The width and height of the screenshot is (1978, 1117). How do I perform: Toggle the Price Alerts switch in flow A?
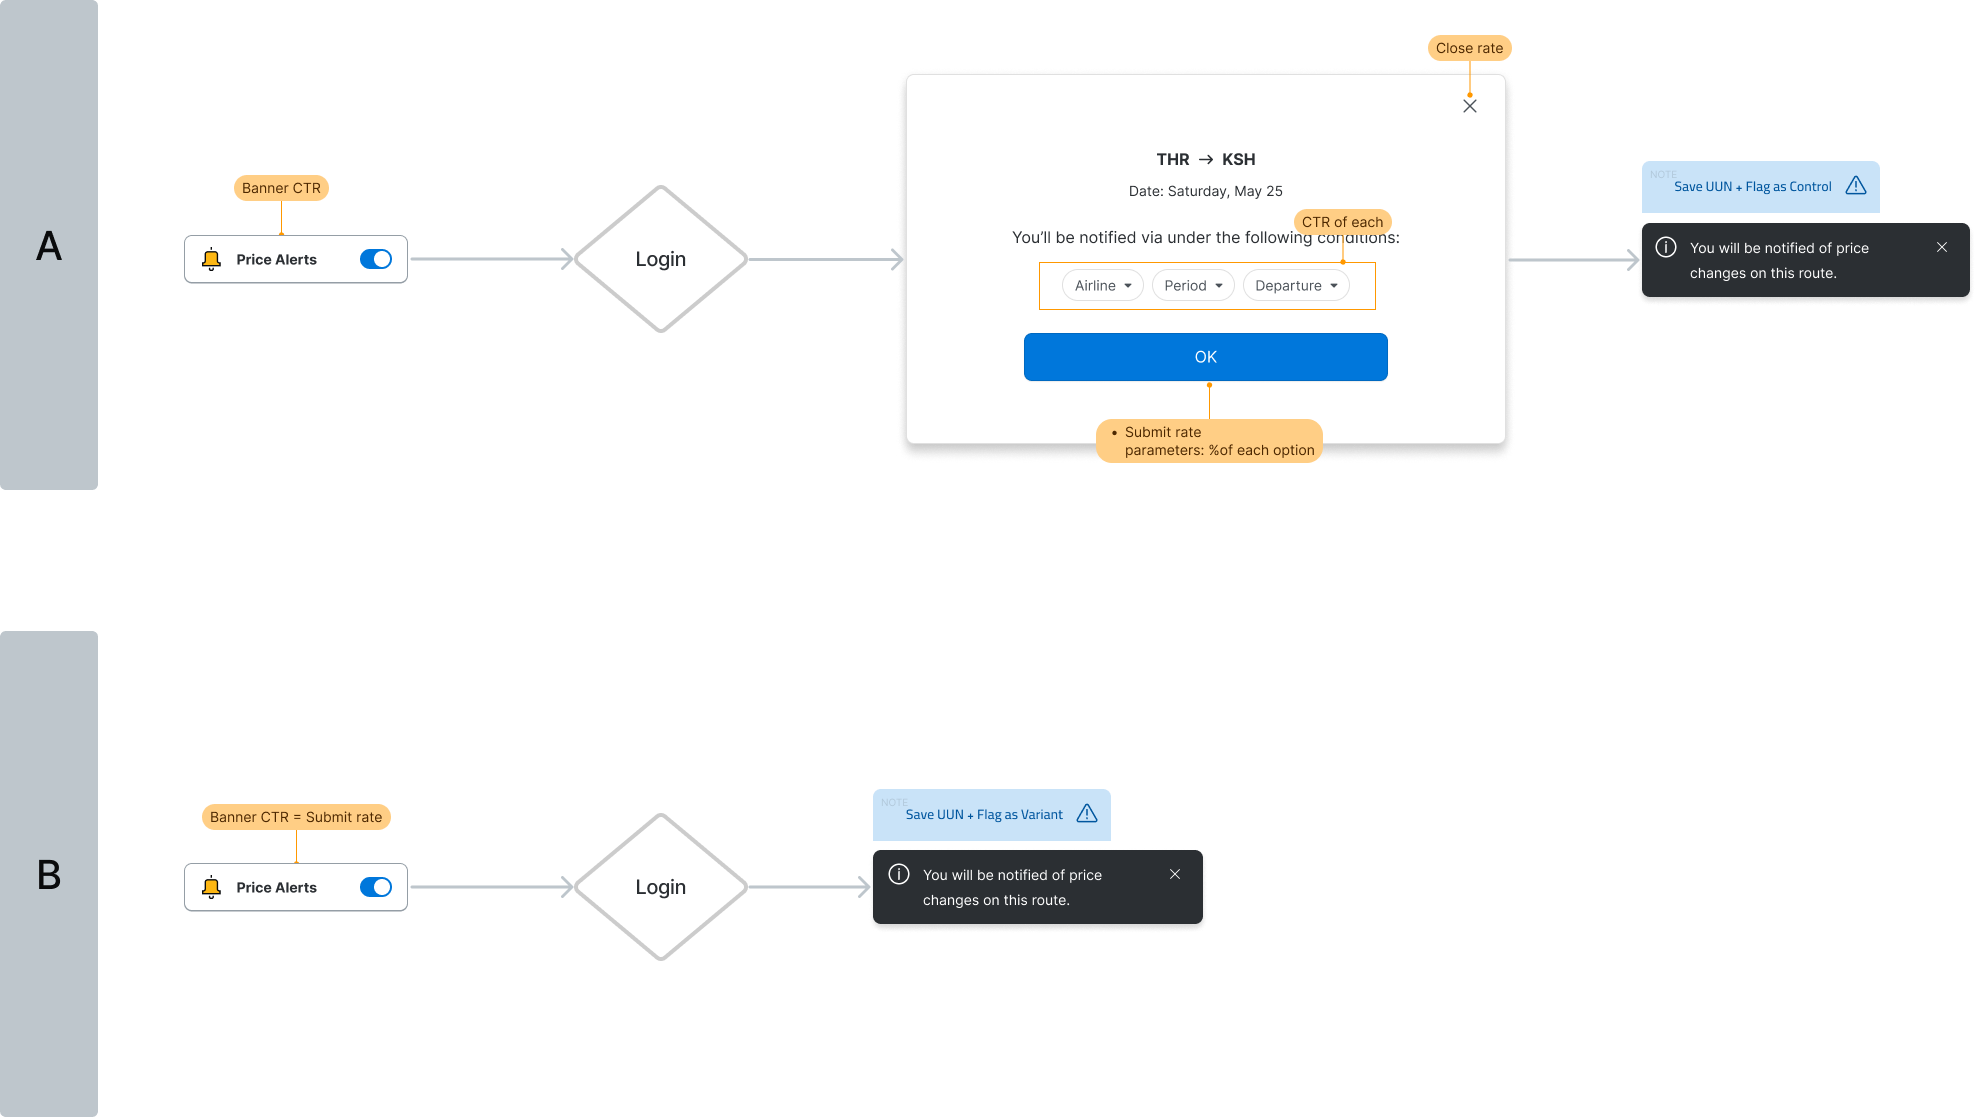point(375,258)
